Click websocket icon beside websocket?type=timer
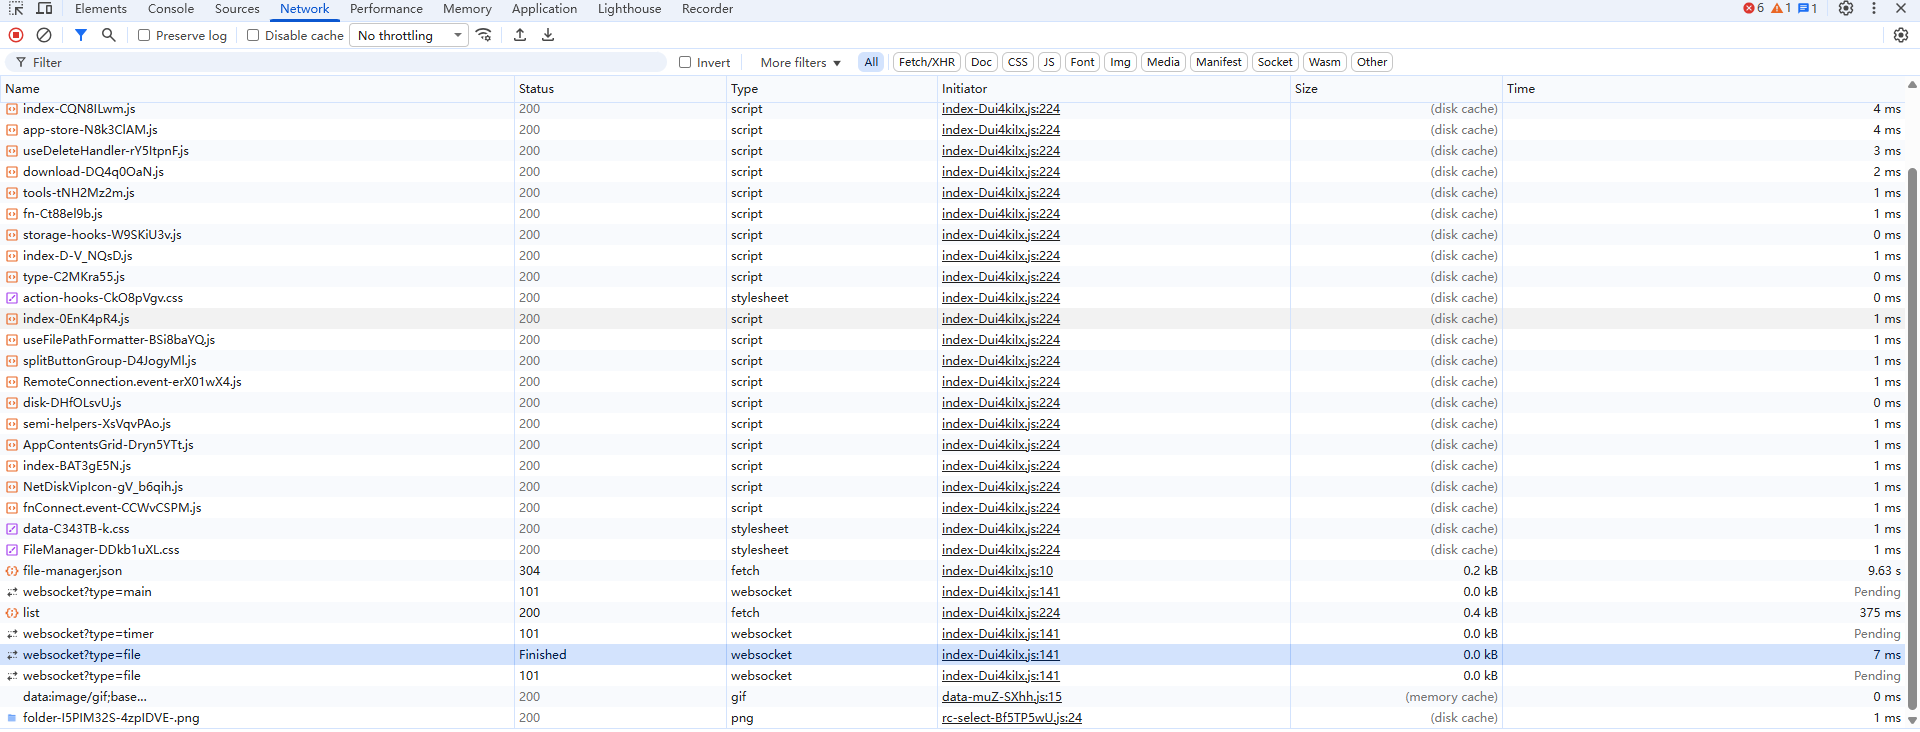Image resolution: width=1920 pixels, height=732 pixels. [x=12, y=634]
